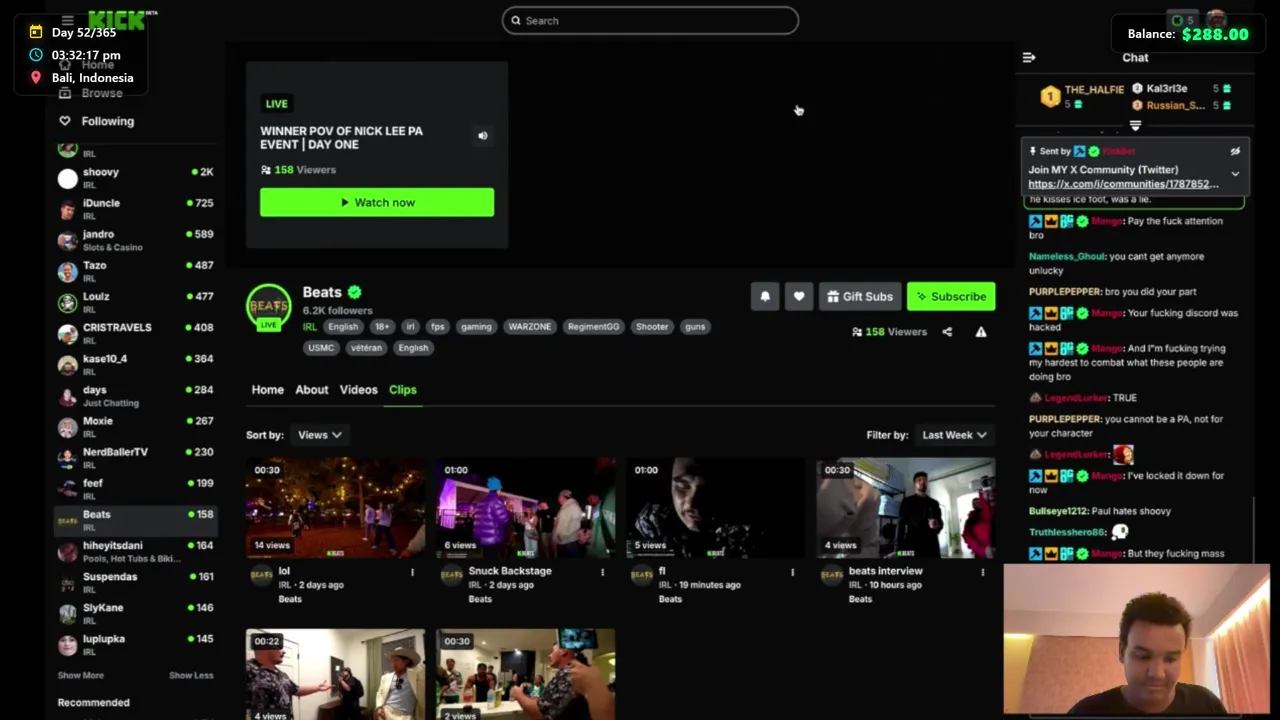The image size is (1280, 720).
Task: Open the clip thumbnail with 00:22 duration
Action: point(335,674)
